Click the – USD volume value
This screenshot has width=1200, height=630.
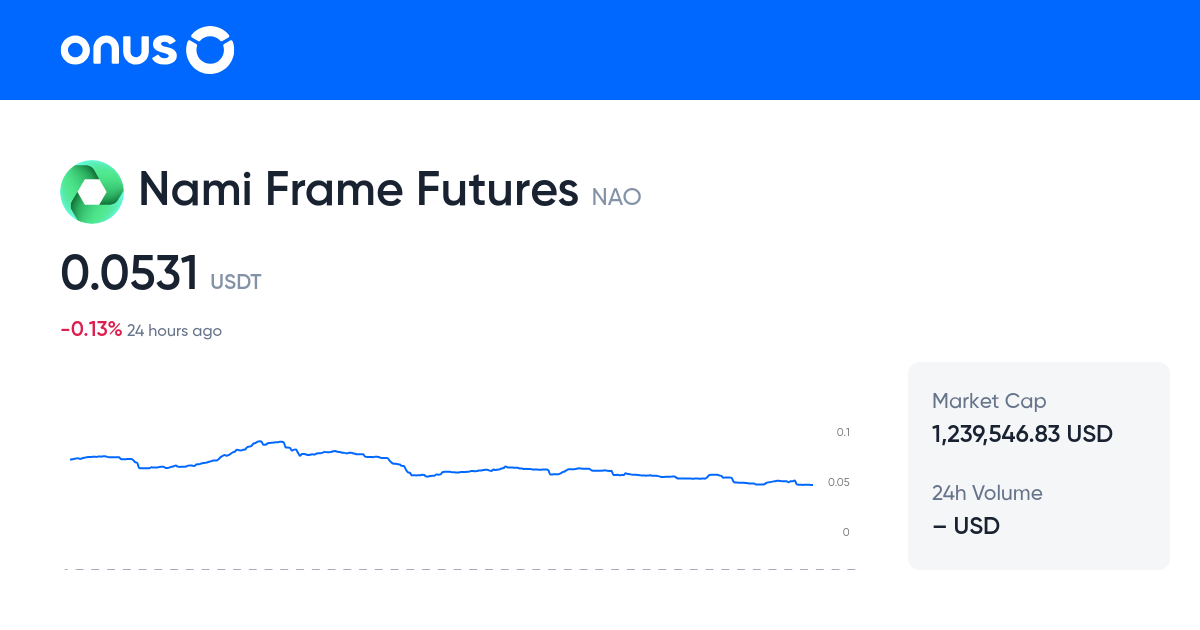966,525
